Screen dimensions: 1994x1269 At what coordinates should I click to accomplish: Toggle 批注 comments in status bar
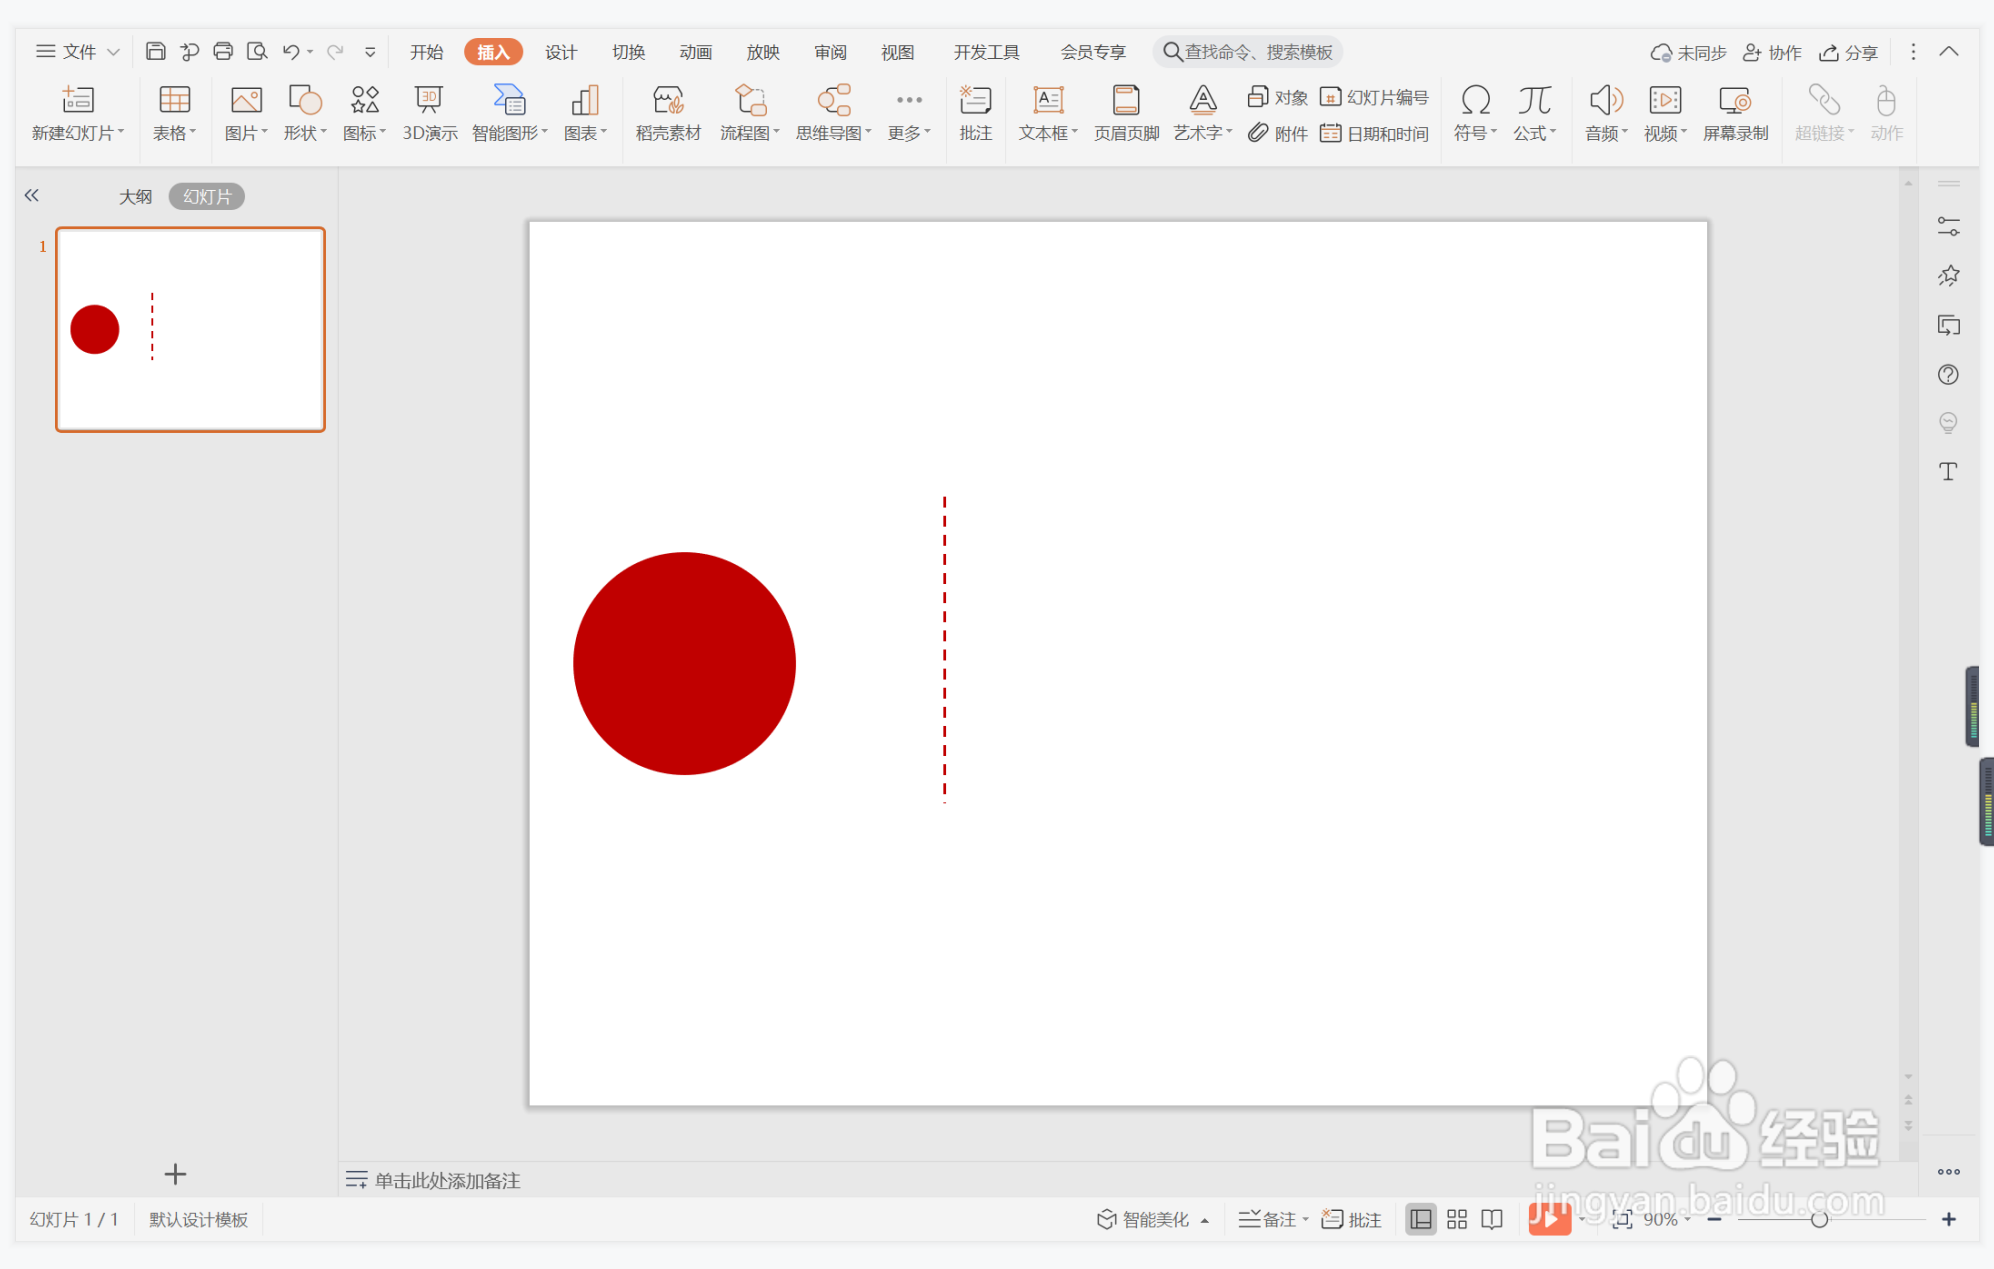tap(1351, 1219)
